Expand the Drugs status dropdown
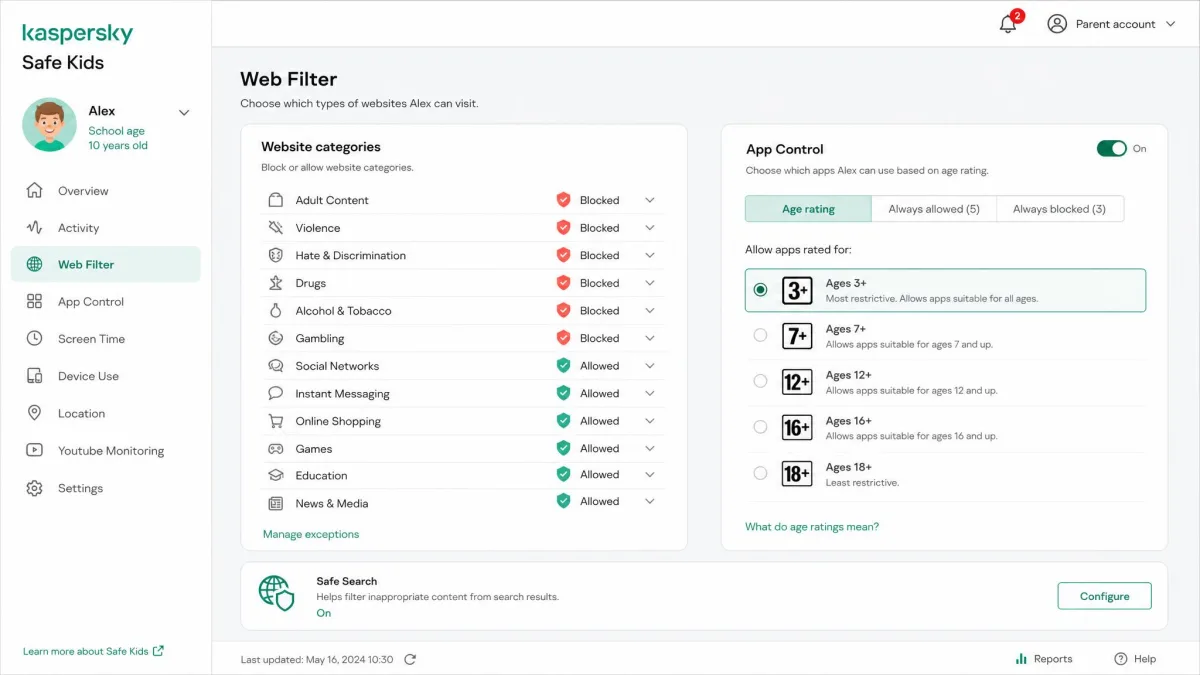1200x675 pixels. [x=650, y=283]
